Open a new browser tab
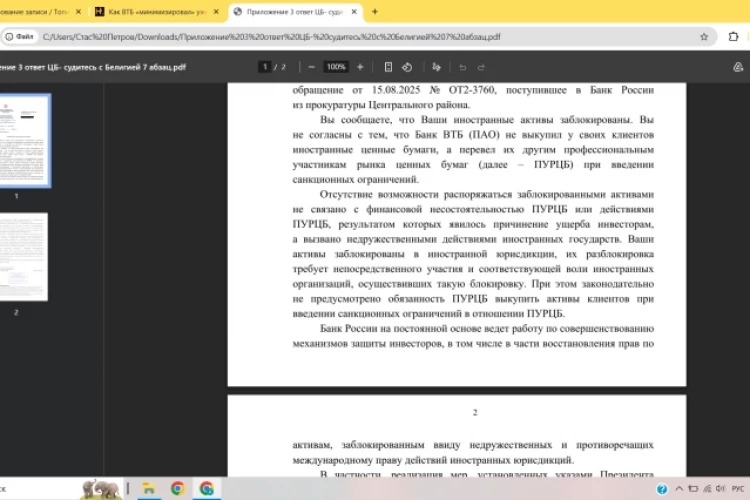This screenshot has height=500, width=750. [375, 11]
